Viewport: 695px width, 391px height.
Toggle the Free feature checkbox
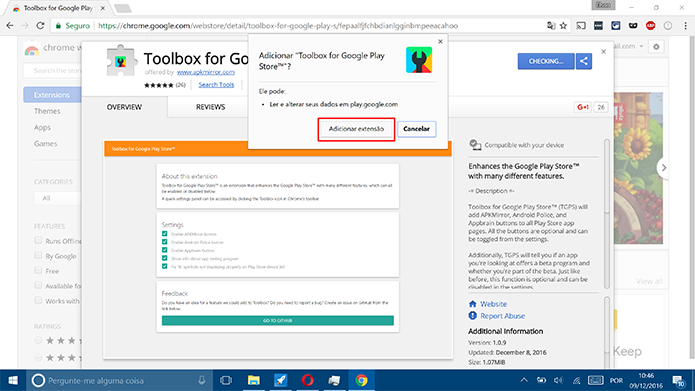(x=38, y=270)
